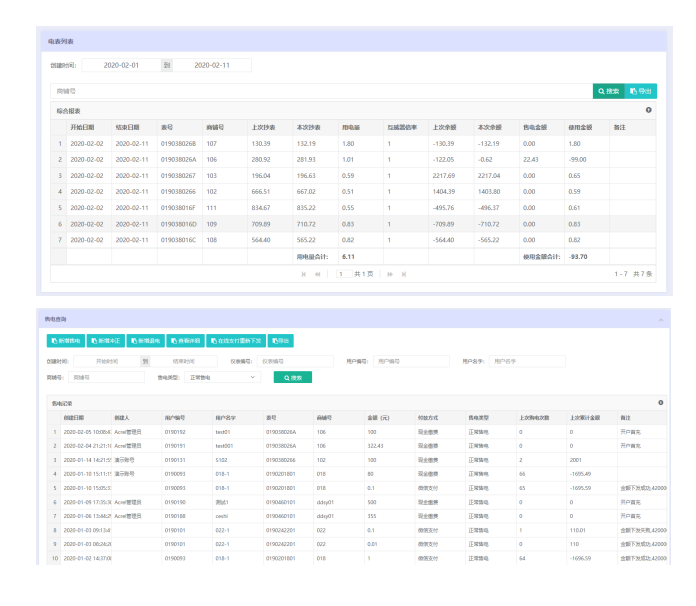Click the 新增退电 toolbar button

[146, 341]
